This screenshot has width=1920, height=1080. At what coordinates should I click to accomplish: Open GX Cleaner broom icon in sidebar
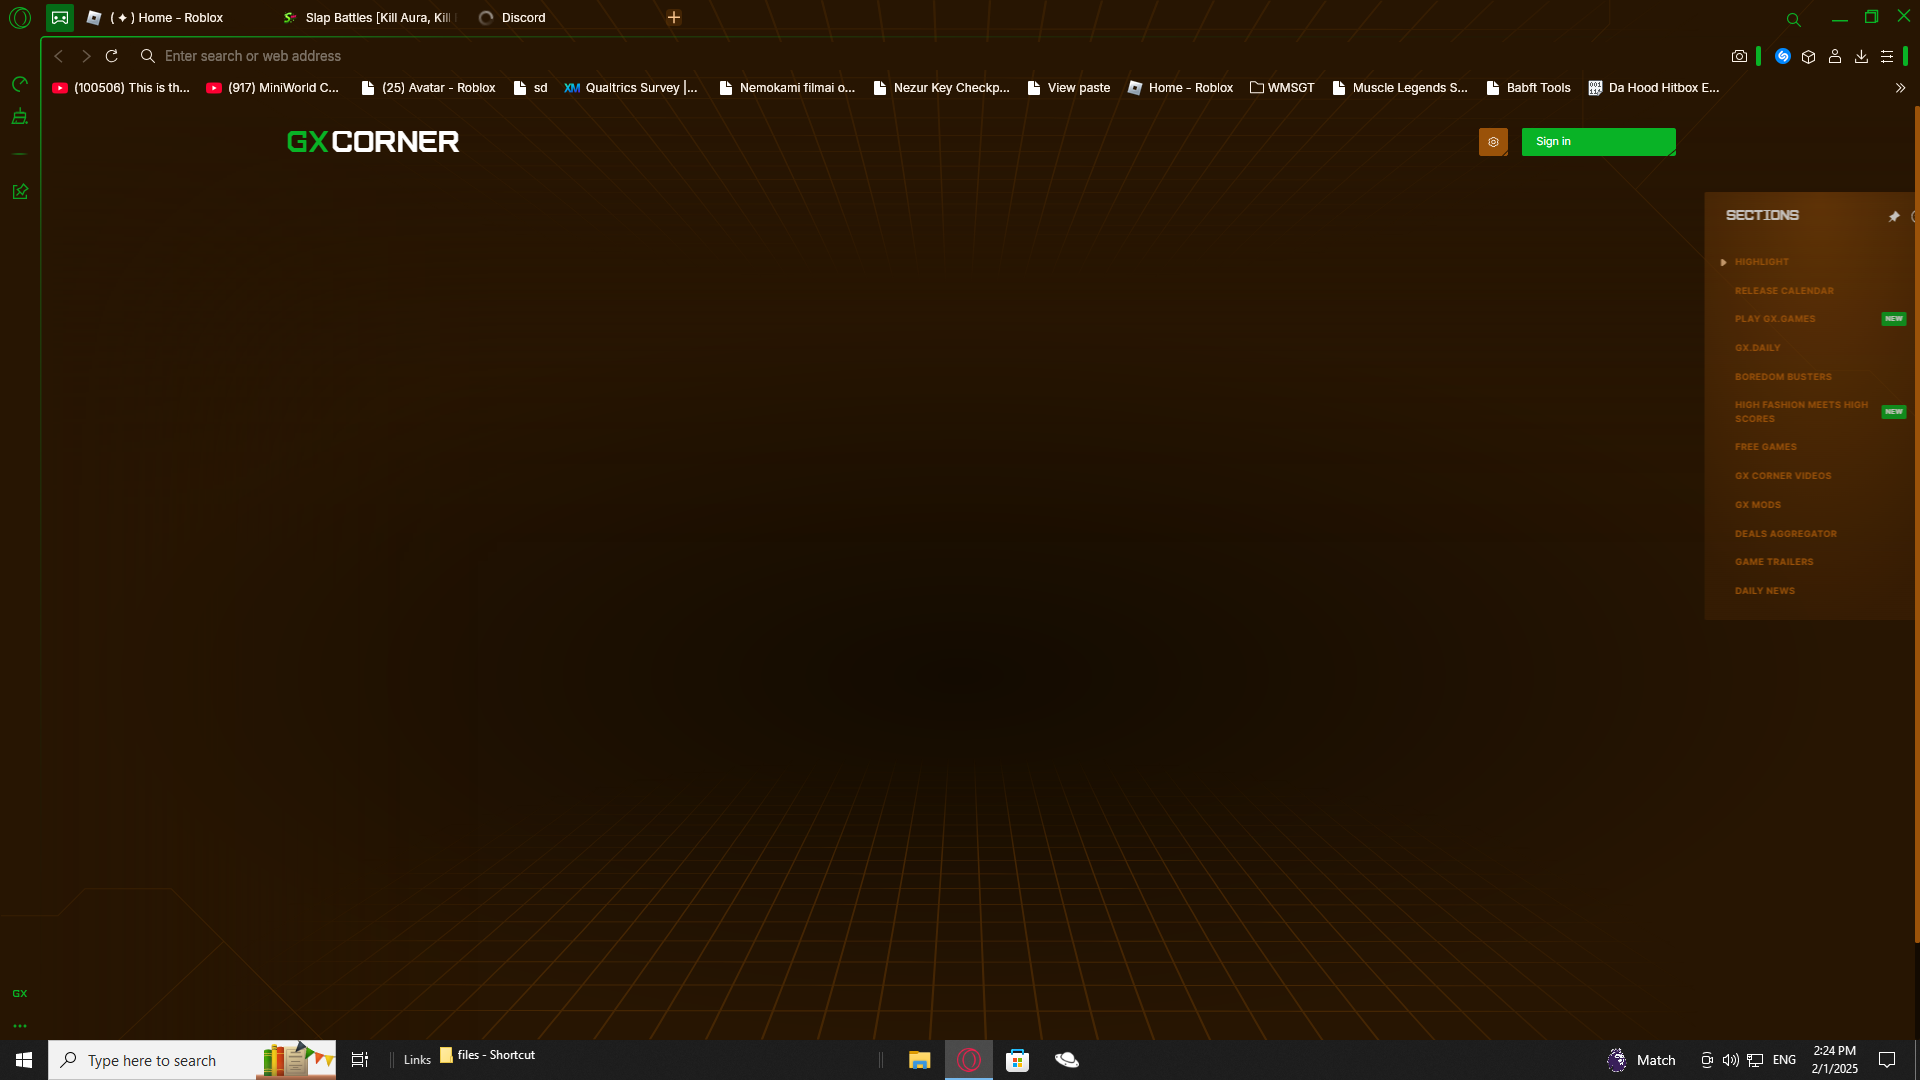(19, 118)
